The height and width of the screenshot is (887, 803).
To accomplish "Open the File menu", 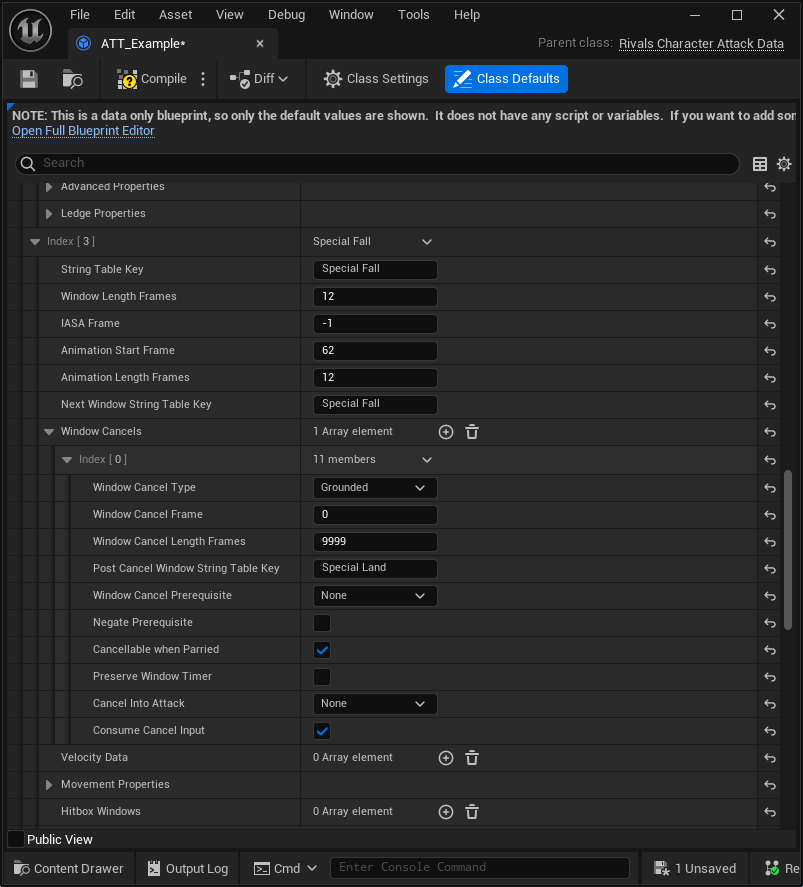I will [80, 15].
